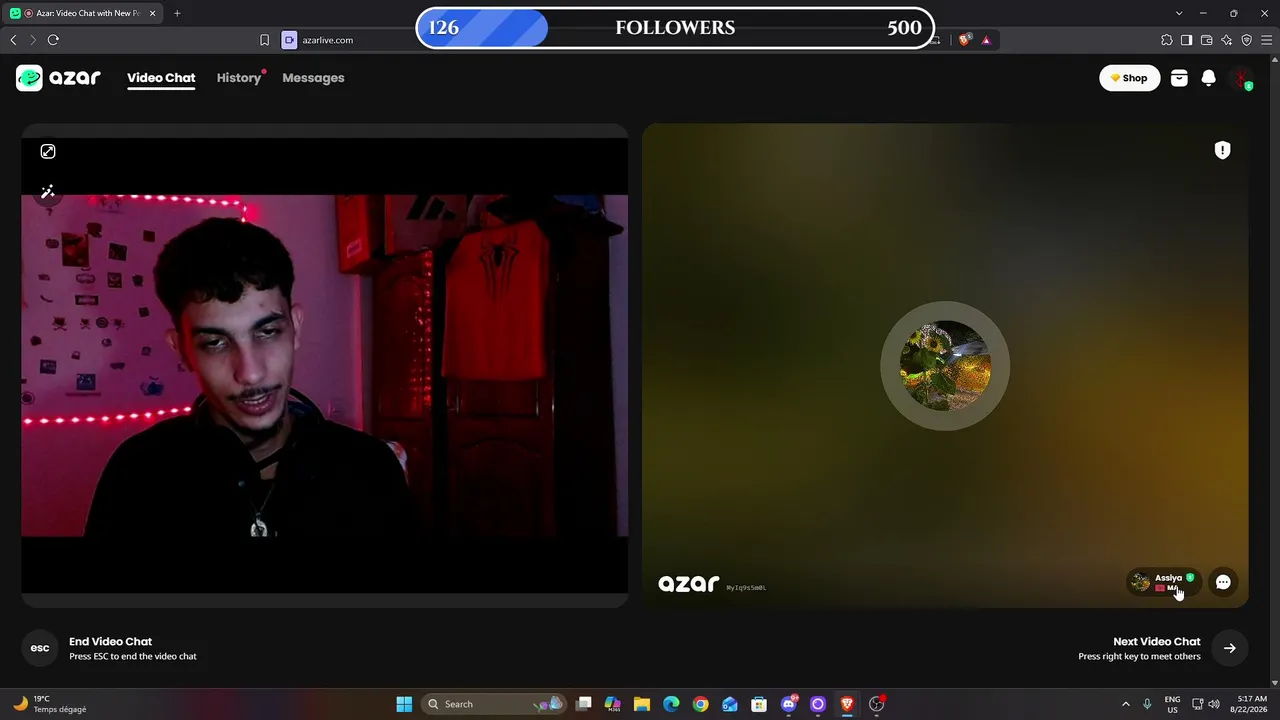Screen dimensions: 1280x720
Task: Click the arrow button for next chat
Action: [1229, 648]
